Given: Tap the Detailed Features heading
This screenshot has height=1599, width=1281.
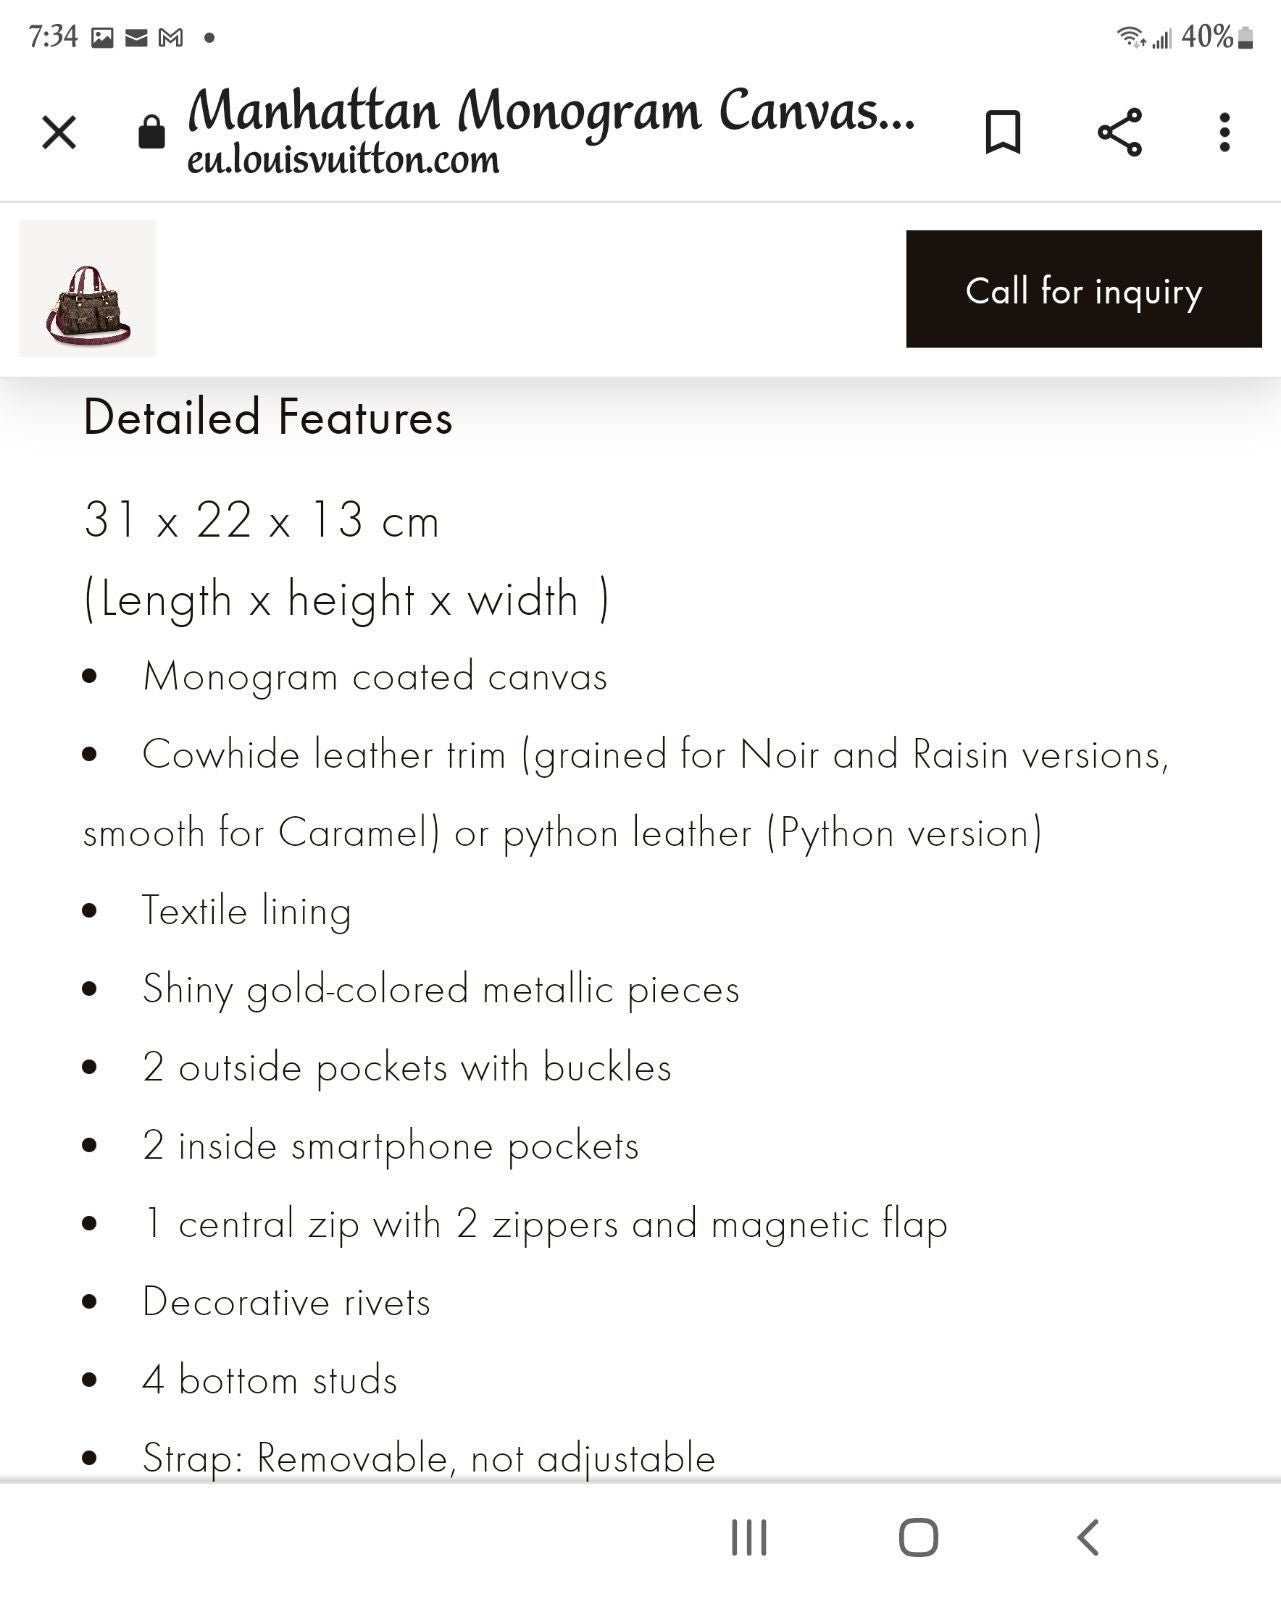Looking at the screenshot, I should 268,417.
